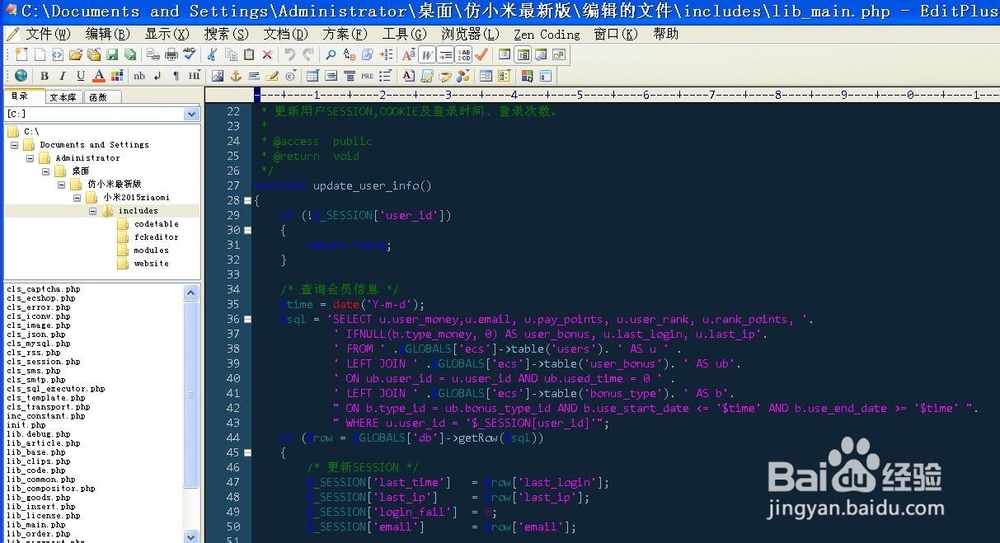Pick font color with the A icon
The image size is (1000, 543).
pos(98,76)
